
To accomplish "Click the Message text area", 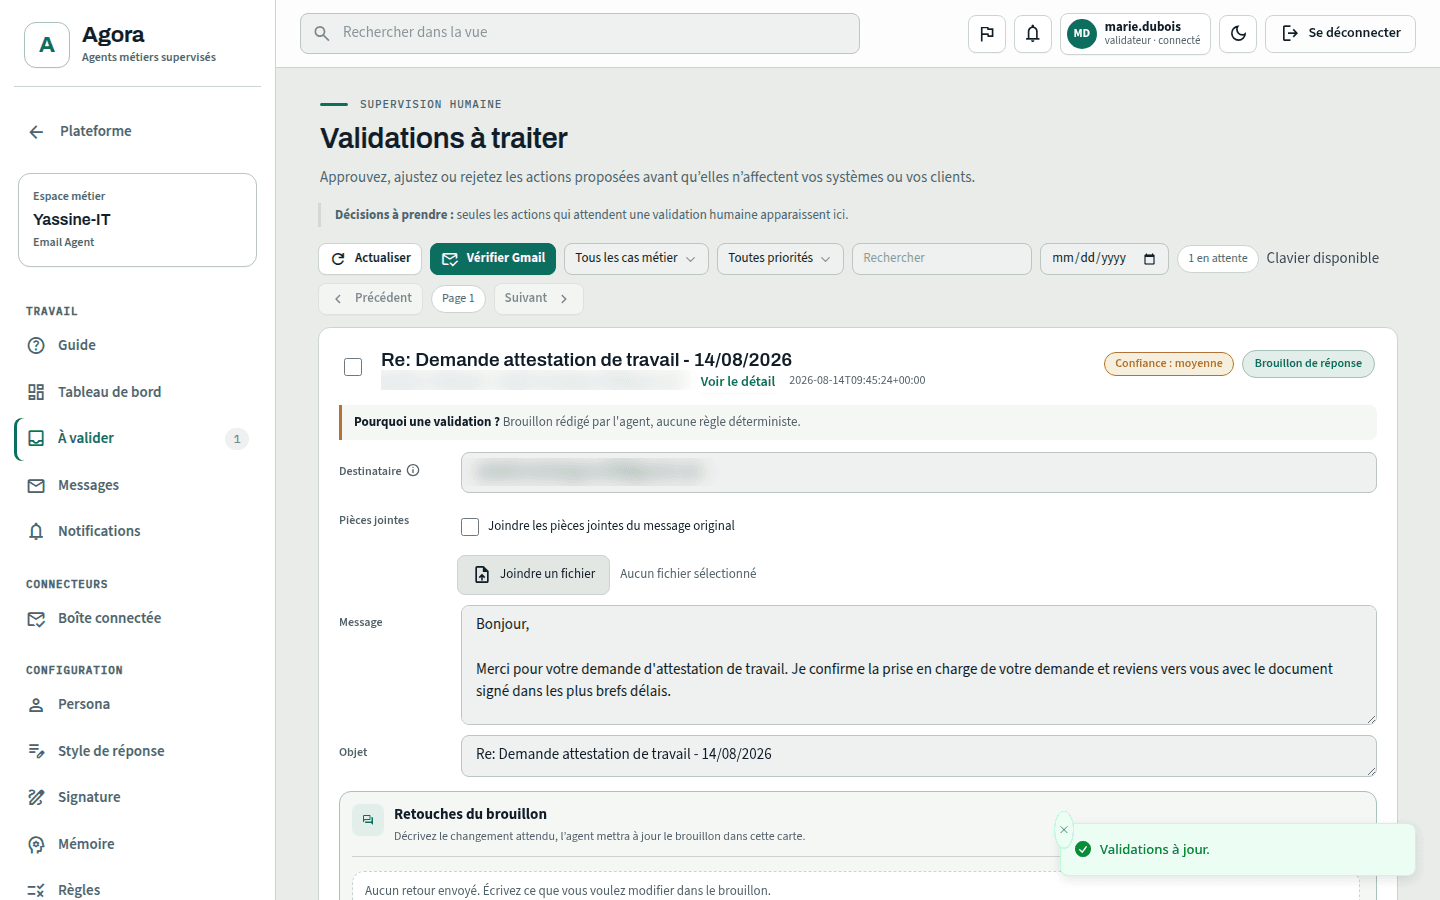I will [918, 665].
